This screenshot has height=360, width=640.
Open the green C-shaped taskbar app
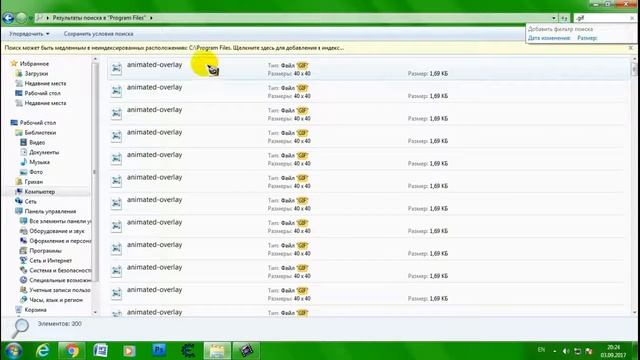tap(188, 351)
